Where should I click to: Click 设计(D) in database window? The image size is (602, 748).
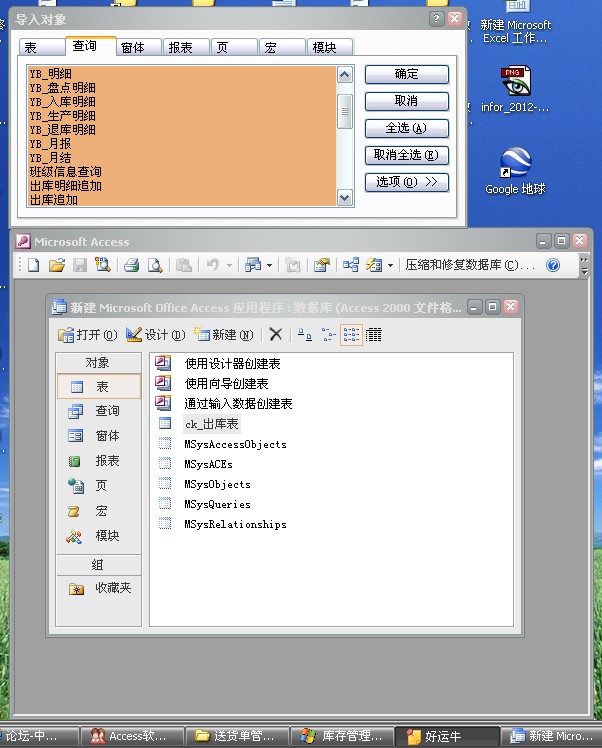coord(156,335)
